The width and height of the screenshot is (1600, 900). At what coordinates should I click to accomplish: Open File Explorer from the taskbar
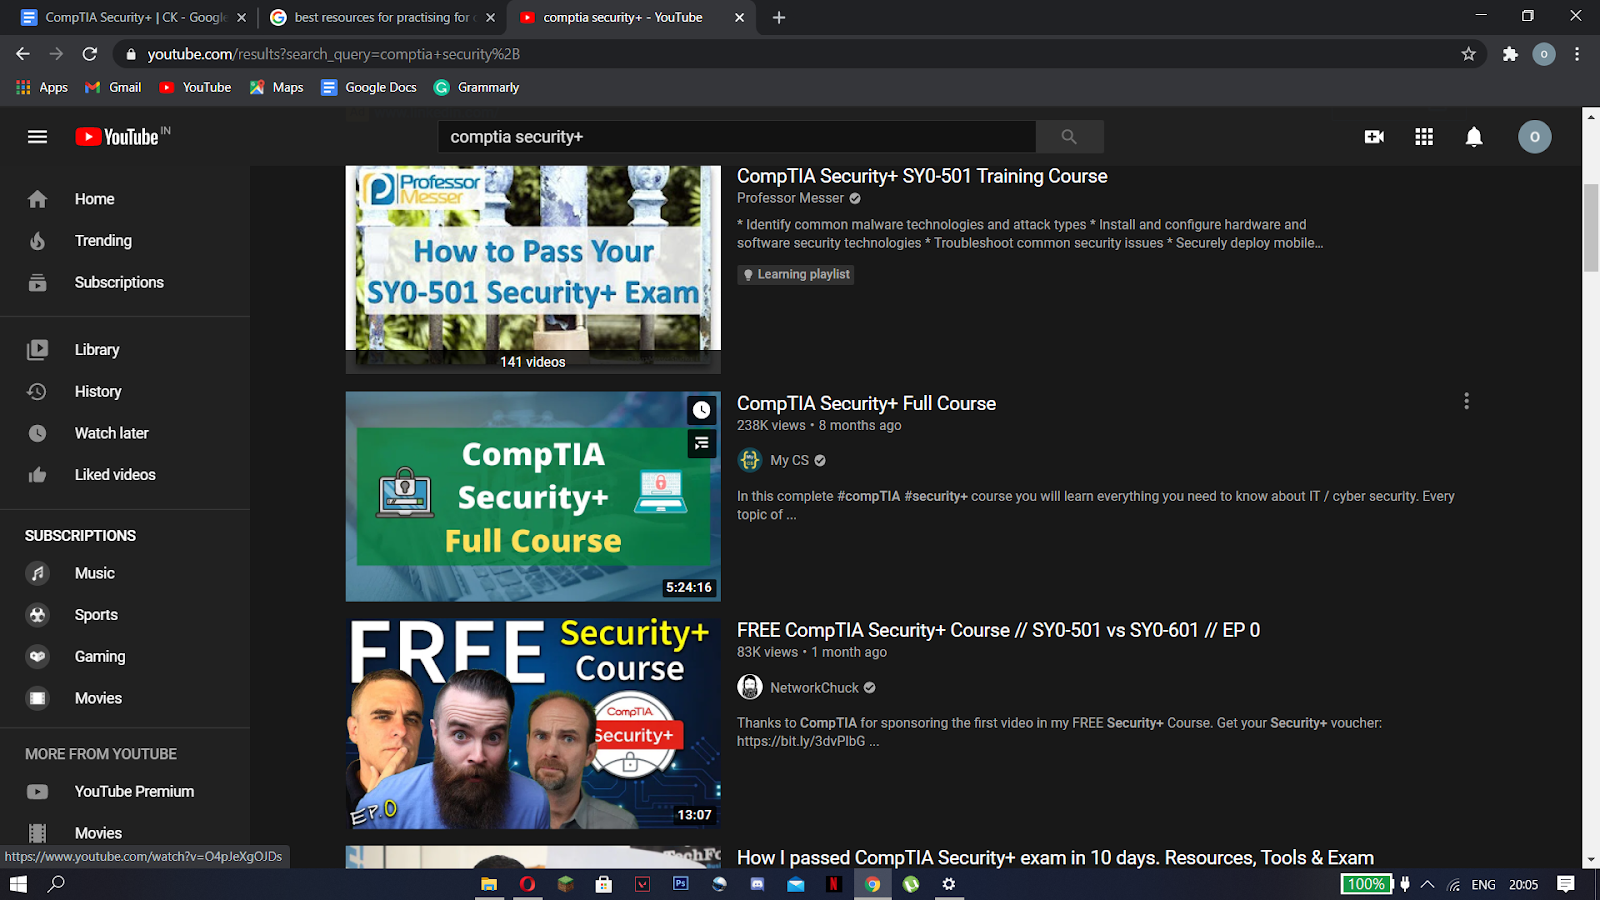[489, 884]
